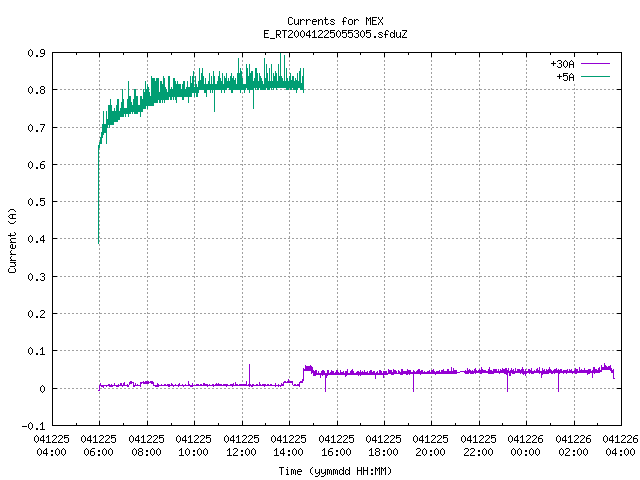Click the 0.6 y-axis tick label
The height and width of the screenshot is (480, 640).
click(x=36, y=165)
